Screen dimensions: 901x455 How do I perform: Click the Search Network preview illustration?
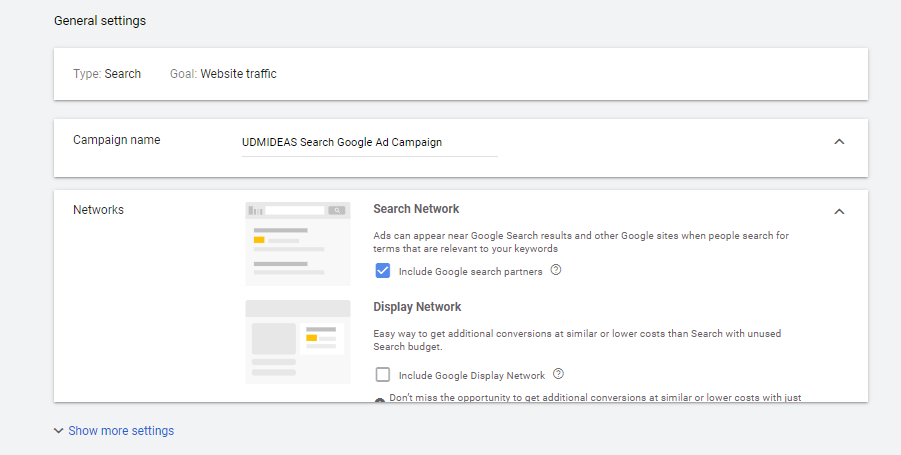pos(297,243)
